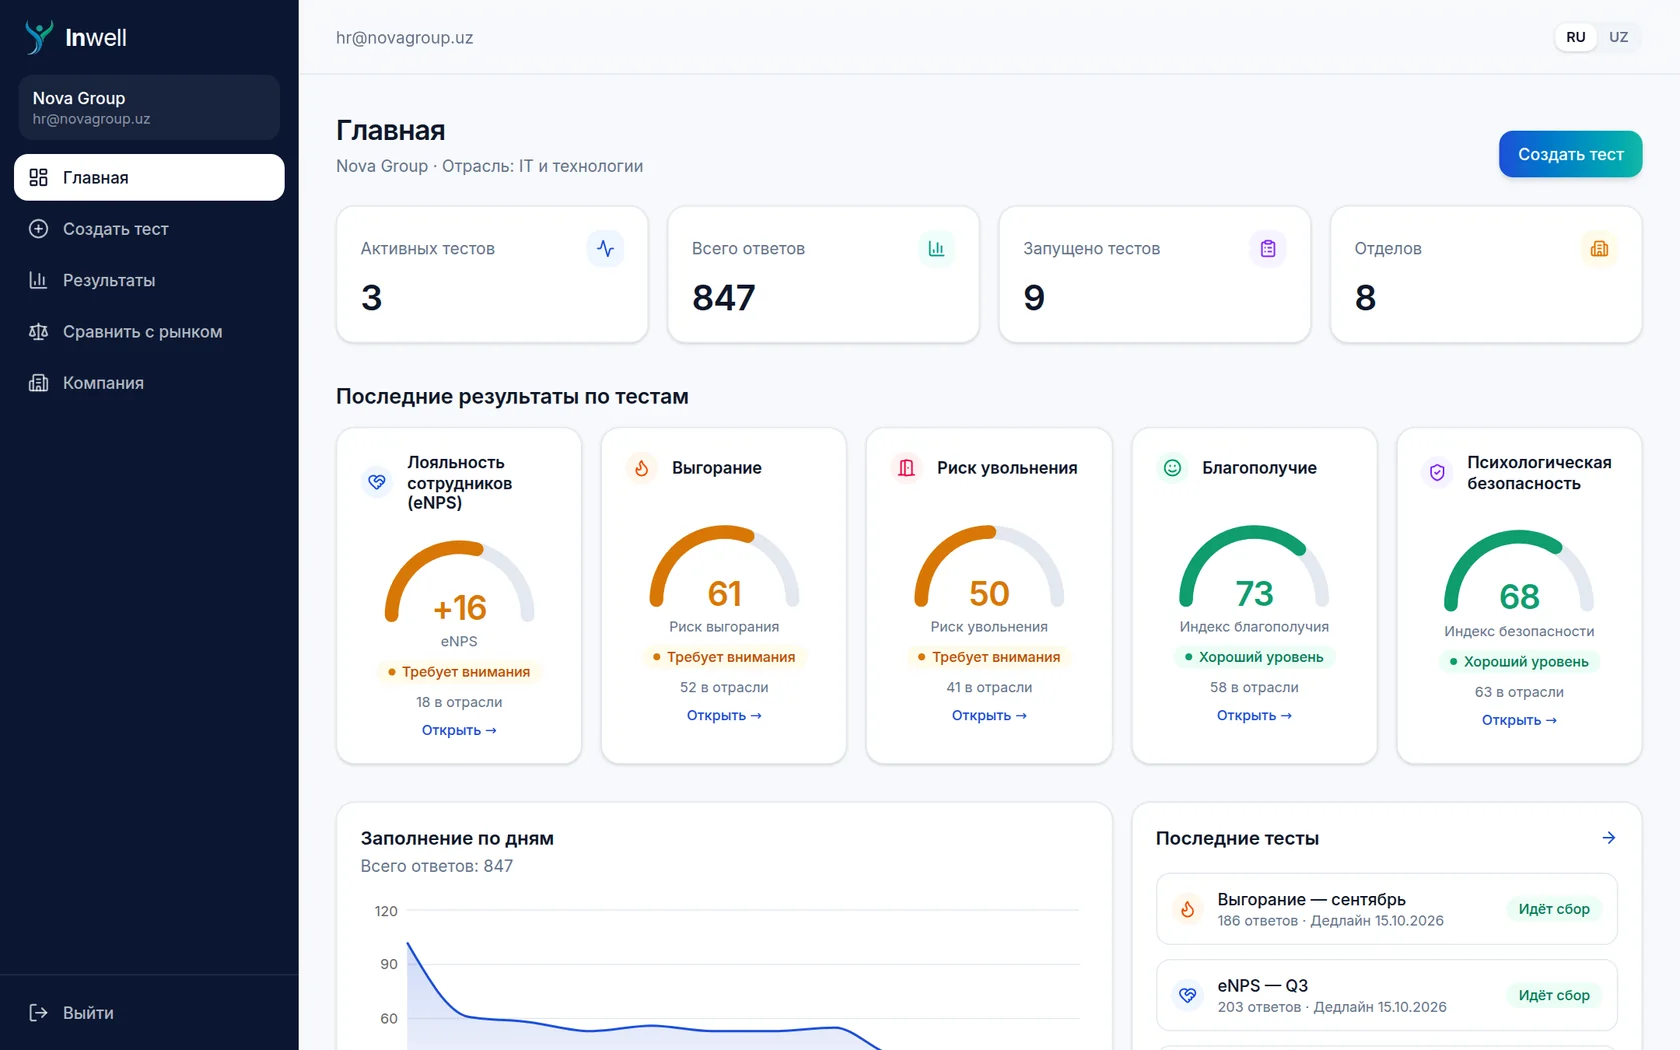This screenshot has width=1680, height=1050.
Task: Click the Последние результаты по тестам heading
Action: click(512, 396)
